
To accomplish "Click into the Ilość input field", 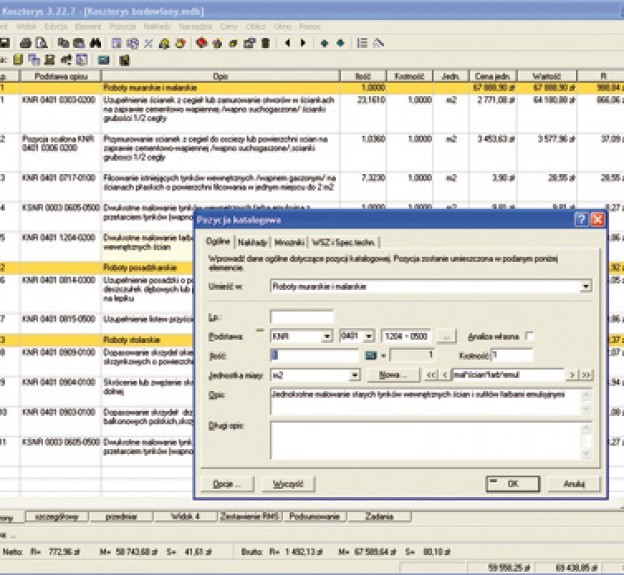I will pos(314,355).
